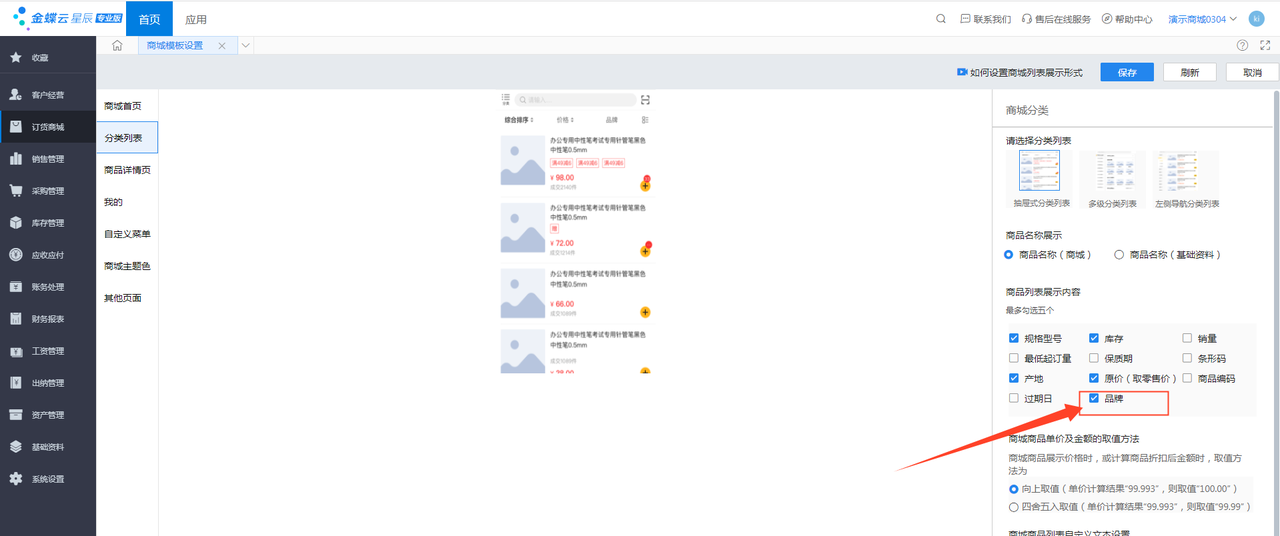Image resolution: width=1280 pixels, height=536 pixels.
Task: Select 自定义菜单 template section
Action: tap(127, 234)
